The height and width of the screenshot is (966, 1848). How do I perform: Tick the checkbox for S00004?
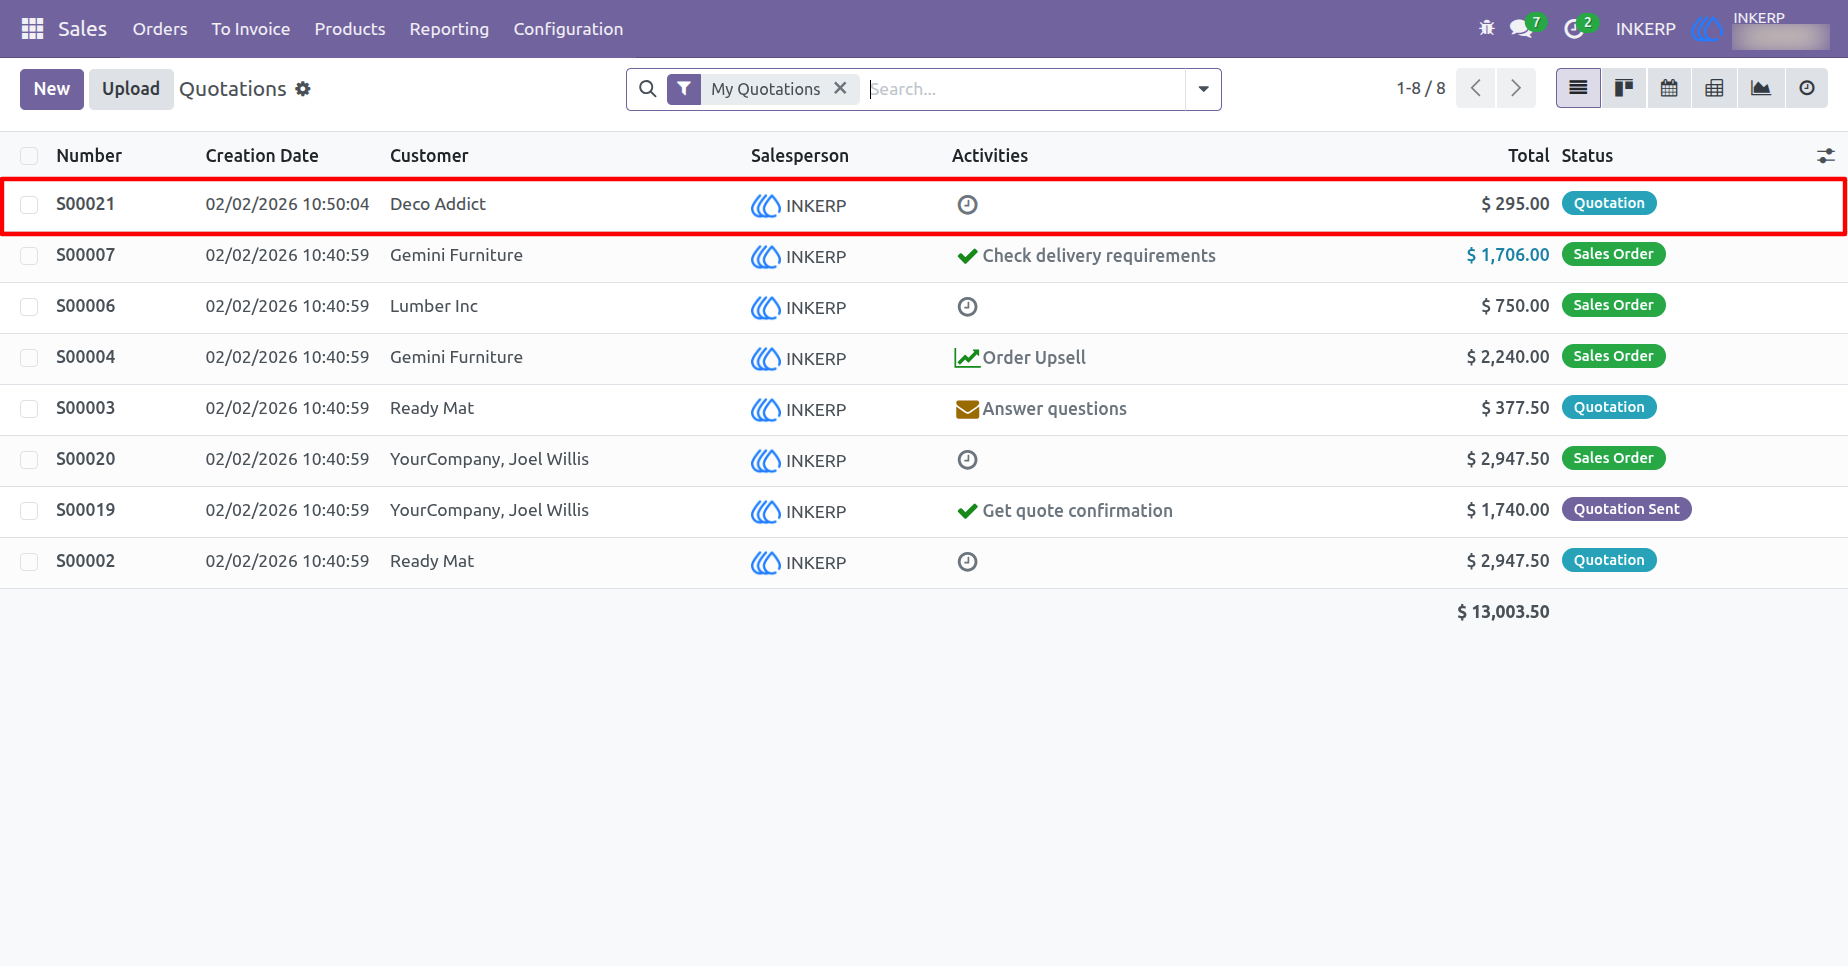(29, 358)
